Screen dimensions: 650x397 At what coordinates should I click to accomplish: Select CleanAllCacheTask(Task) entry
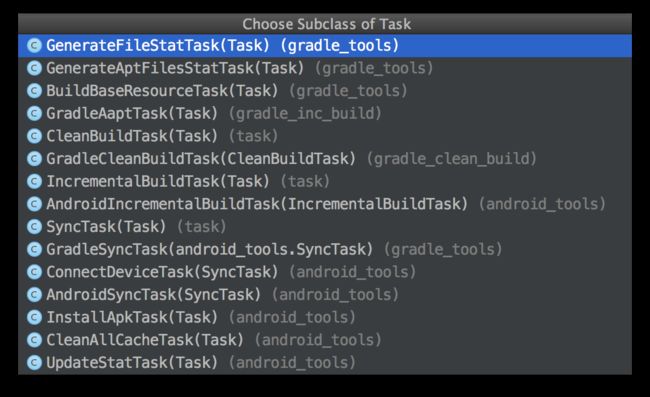tap(325, 340)
